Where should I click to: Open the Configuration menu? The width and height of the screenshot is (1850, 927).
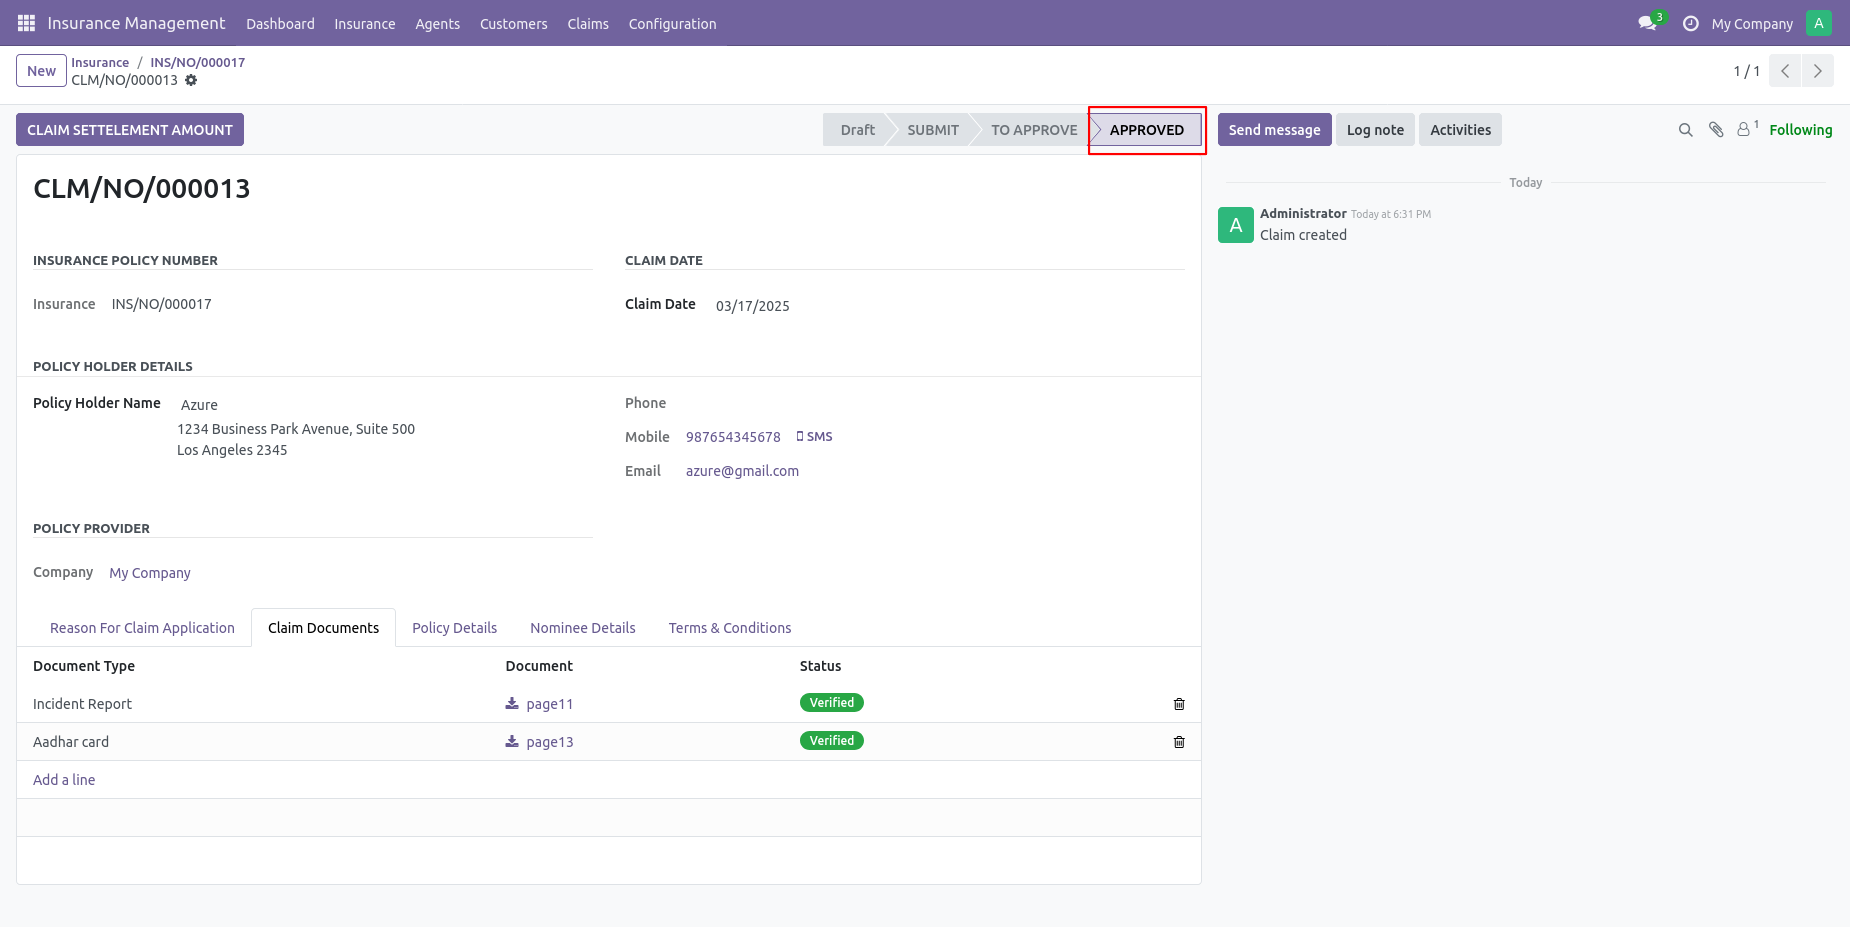click(672, 24)
